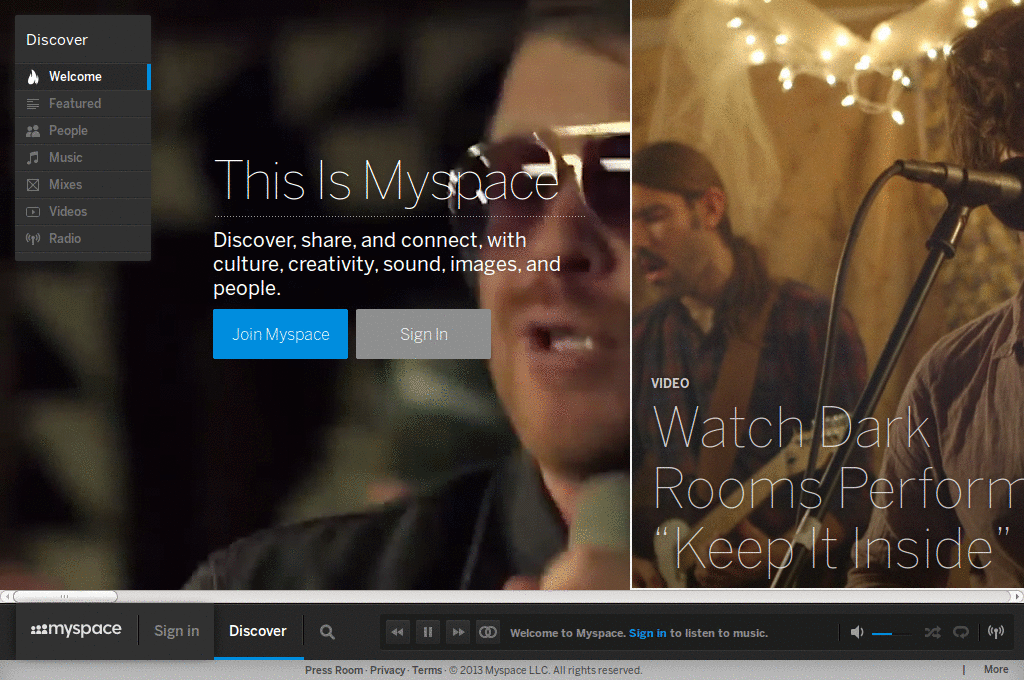
Task: Open People in the Discover sidebar
Action: [x=83, y=131]
